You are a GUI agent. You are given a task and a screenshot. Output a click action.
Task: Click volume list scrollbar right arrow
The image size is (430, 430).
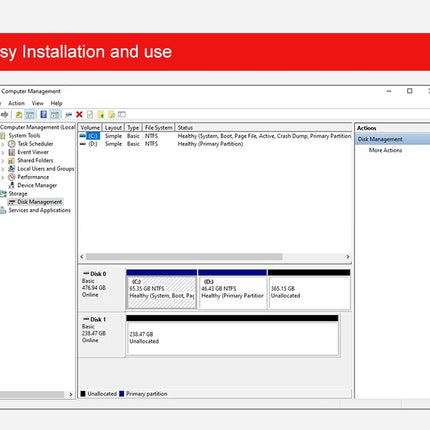click(348, 257)
